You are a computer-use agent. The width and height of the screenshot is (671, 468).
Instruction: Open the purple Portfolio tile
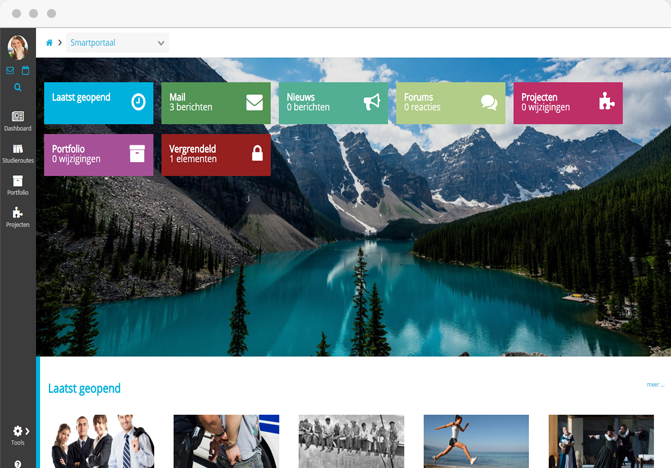pos(98,155)
